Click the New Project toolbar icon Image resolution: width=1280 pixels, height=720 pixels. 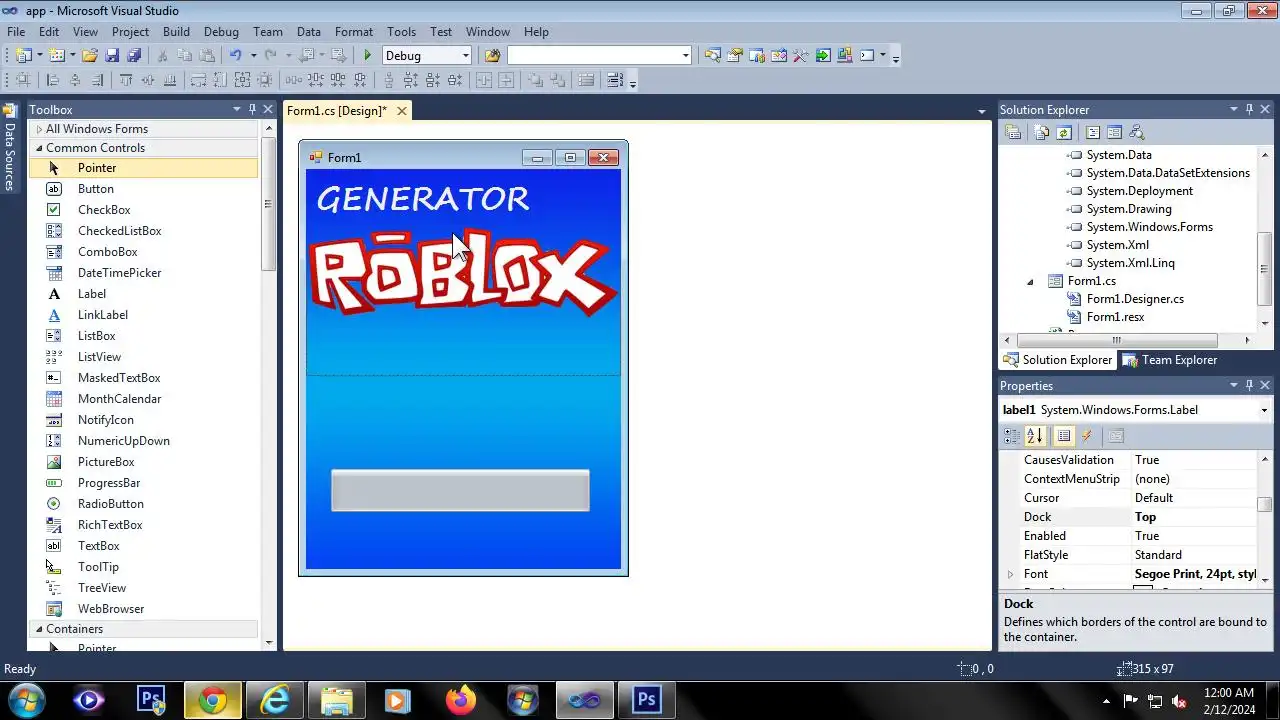pyautogui.click(x=24, y=56)
